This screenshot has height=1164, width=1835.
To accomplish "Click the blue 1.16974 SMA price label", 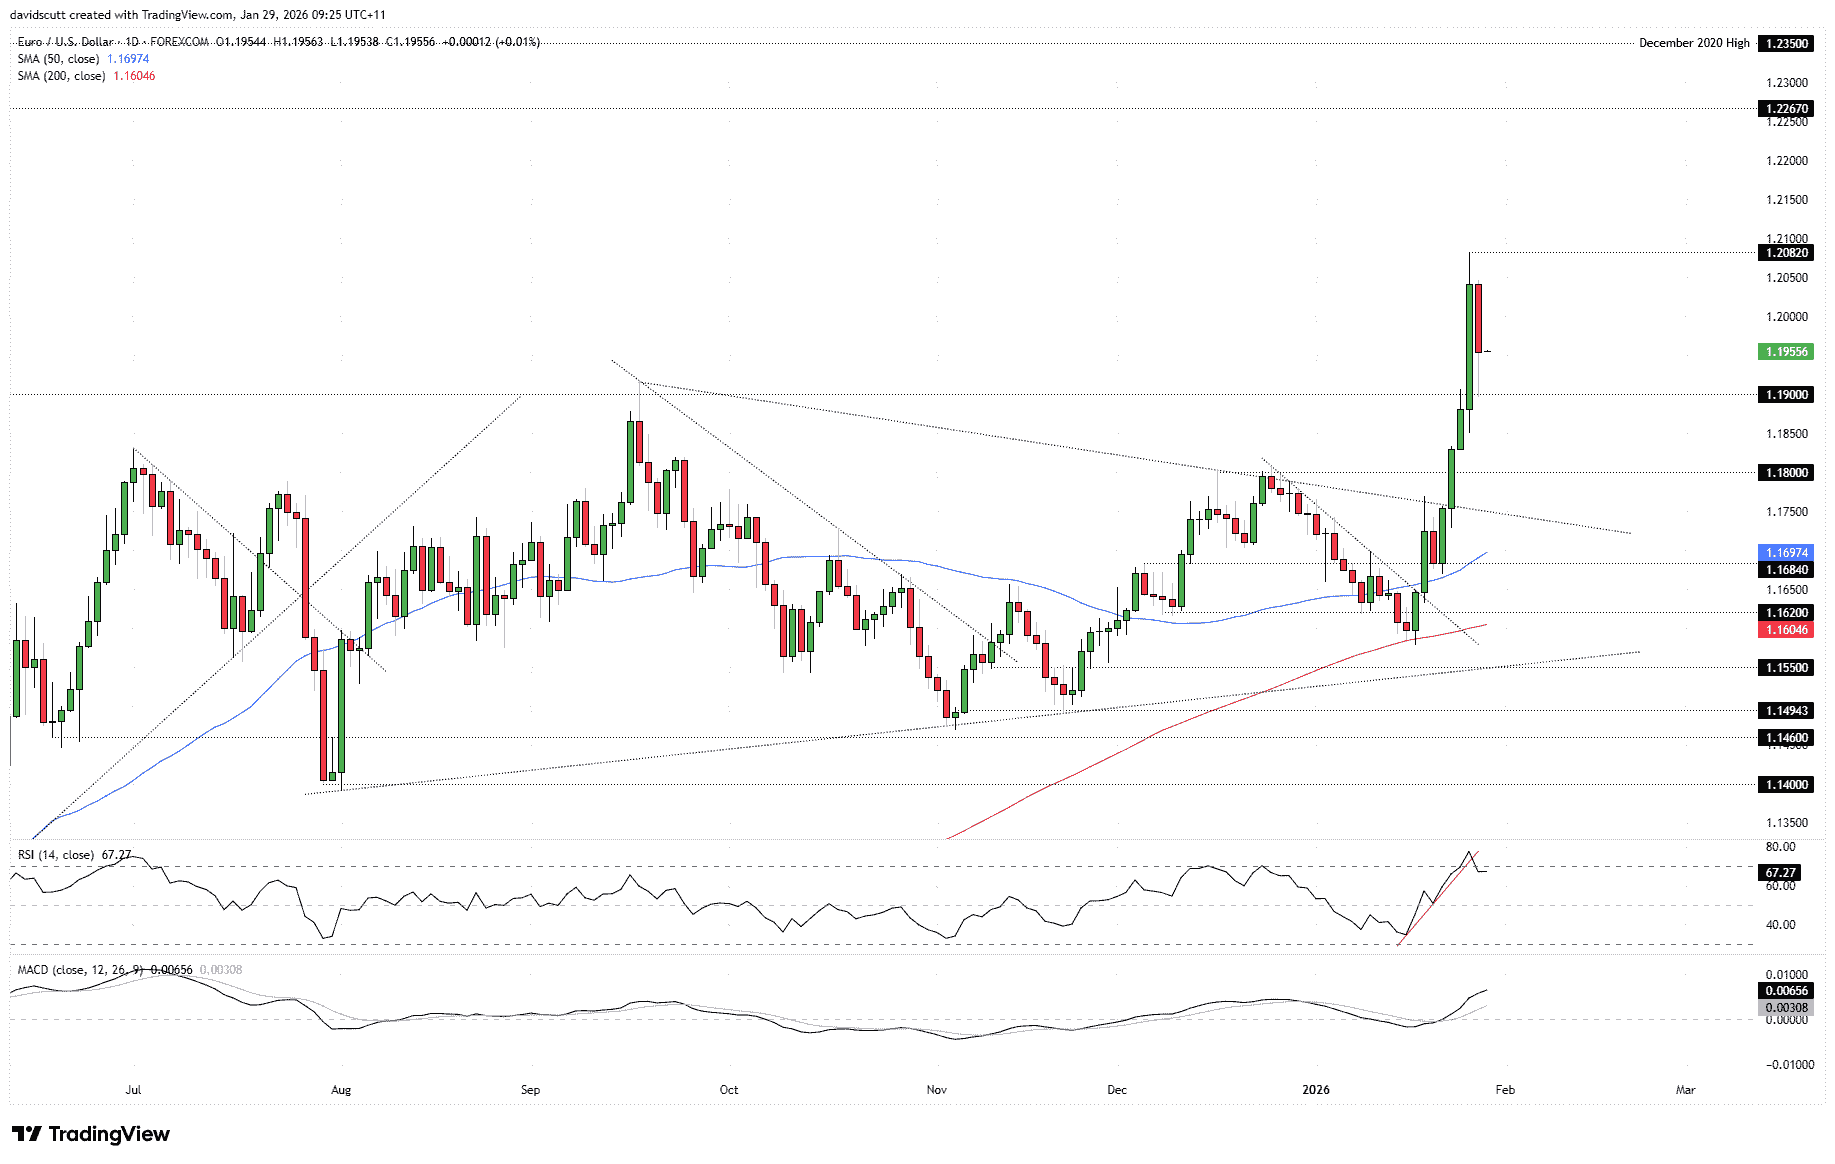I will coord(1786,553).
